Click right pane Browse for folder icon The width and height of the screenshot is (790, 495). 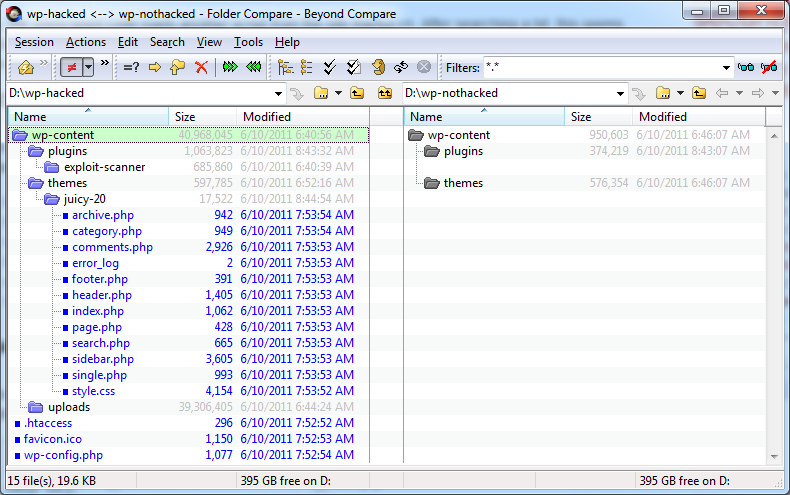pyautogui.click(x=663, y=93)
